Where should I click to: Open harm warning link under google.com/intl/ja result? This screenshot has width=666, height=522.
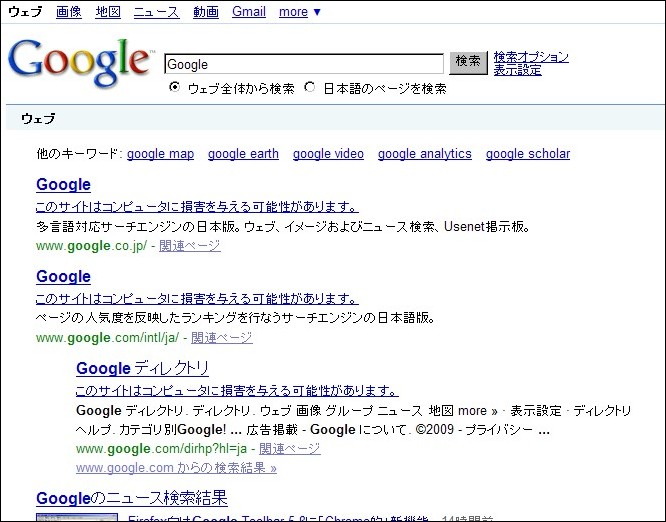point(197,299)
